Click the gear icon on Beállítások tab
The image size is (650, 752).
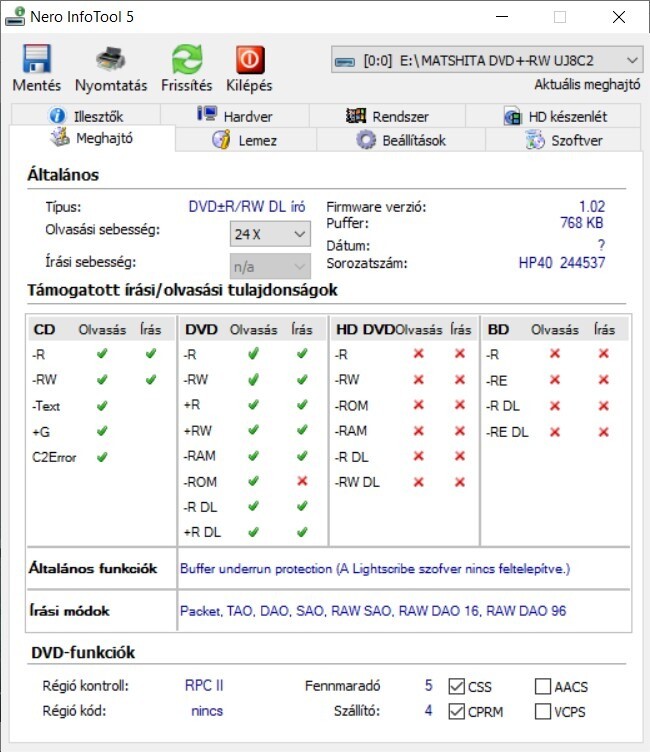click(x=366, y=140)
